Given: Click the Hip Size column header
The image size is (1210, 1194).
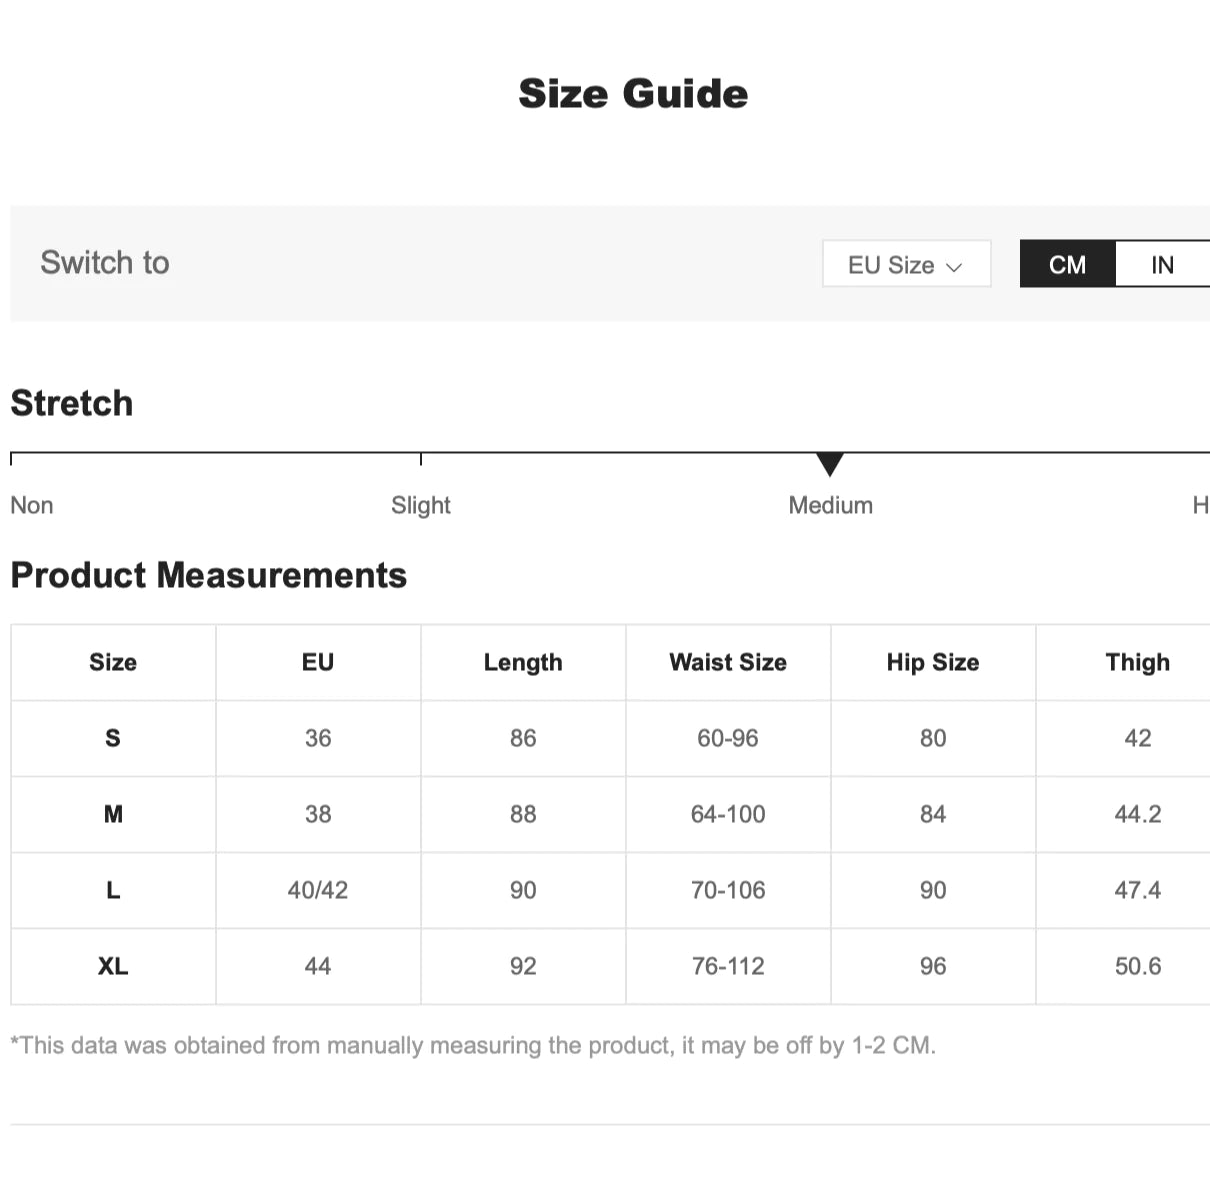Looking at the screenshot, I should coord(933,662).
